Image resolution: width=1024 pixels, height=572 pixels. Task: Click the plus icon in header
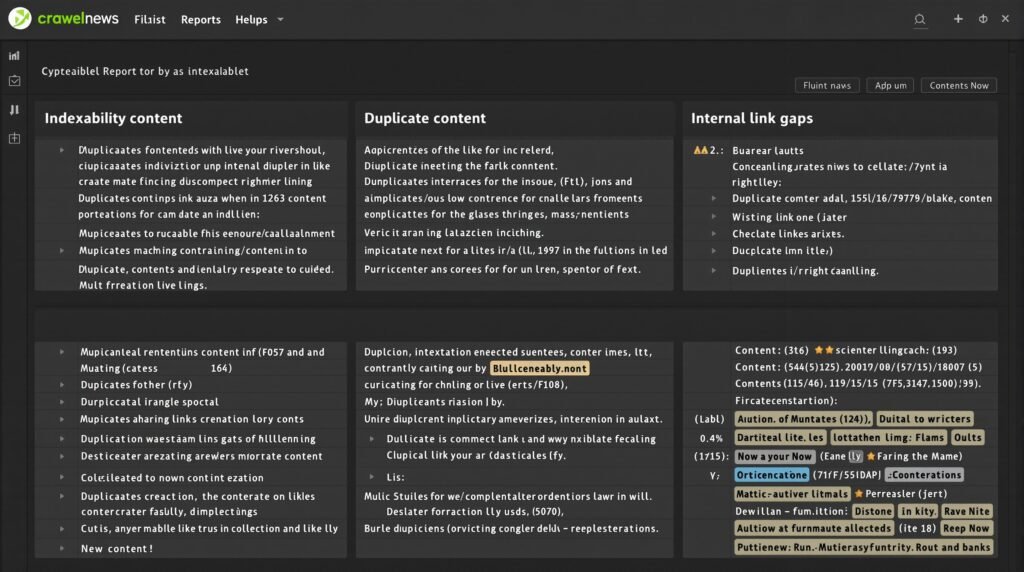coord(958,19)
